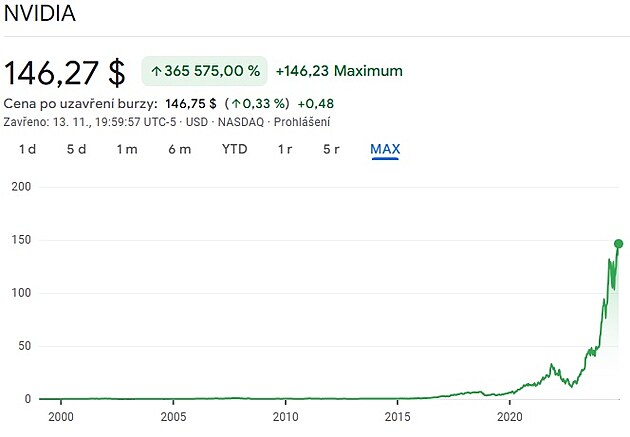Select the 1 d time range tab
This screenshot has width=630, height=437.
coord(28,150)
